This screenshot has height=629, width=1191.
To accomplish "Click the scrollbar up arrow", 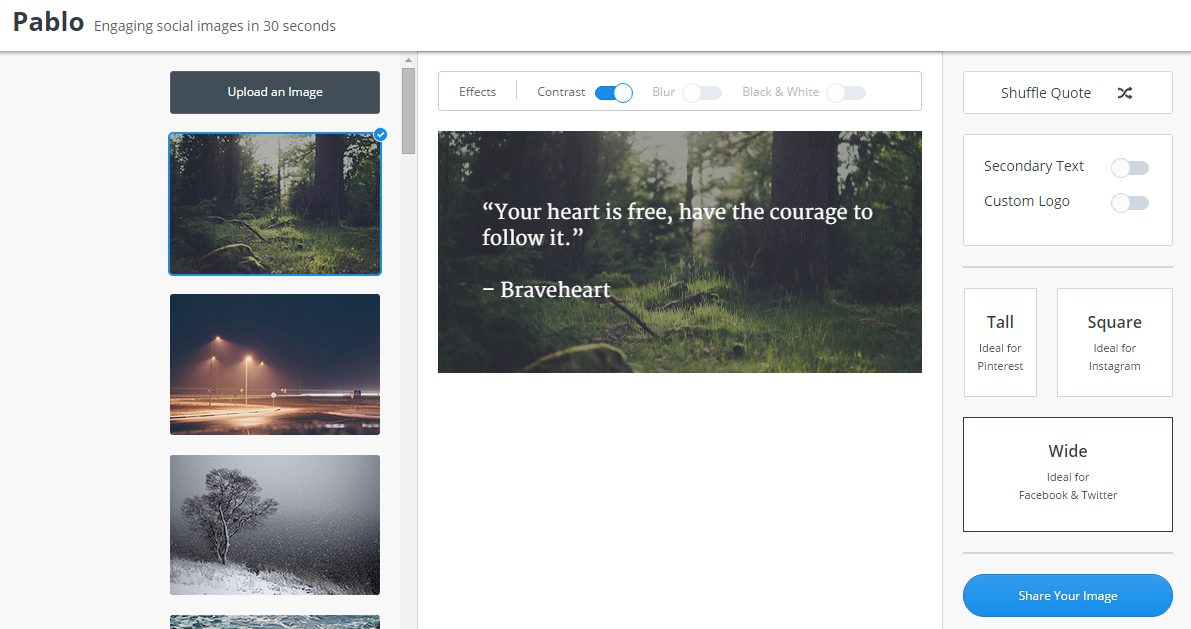I will click(409, 59).
